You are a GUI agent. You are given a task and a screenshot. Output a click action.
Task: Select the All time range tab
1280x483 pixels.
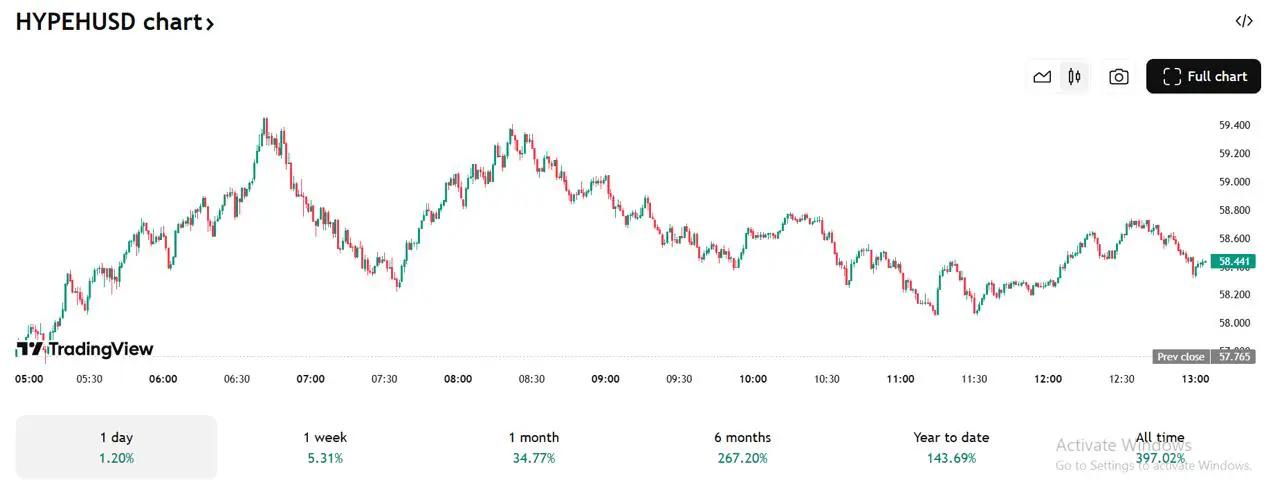click(1160, 447)
